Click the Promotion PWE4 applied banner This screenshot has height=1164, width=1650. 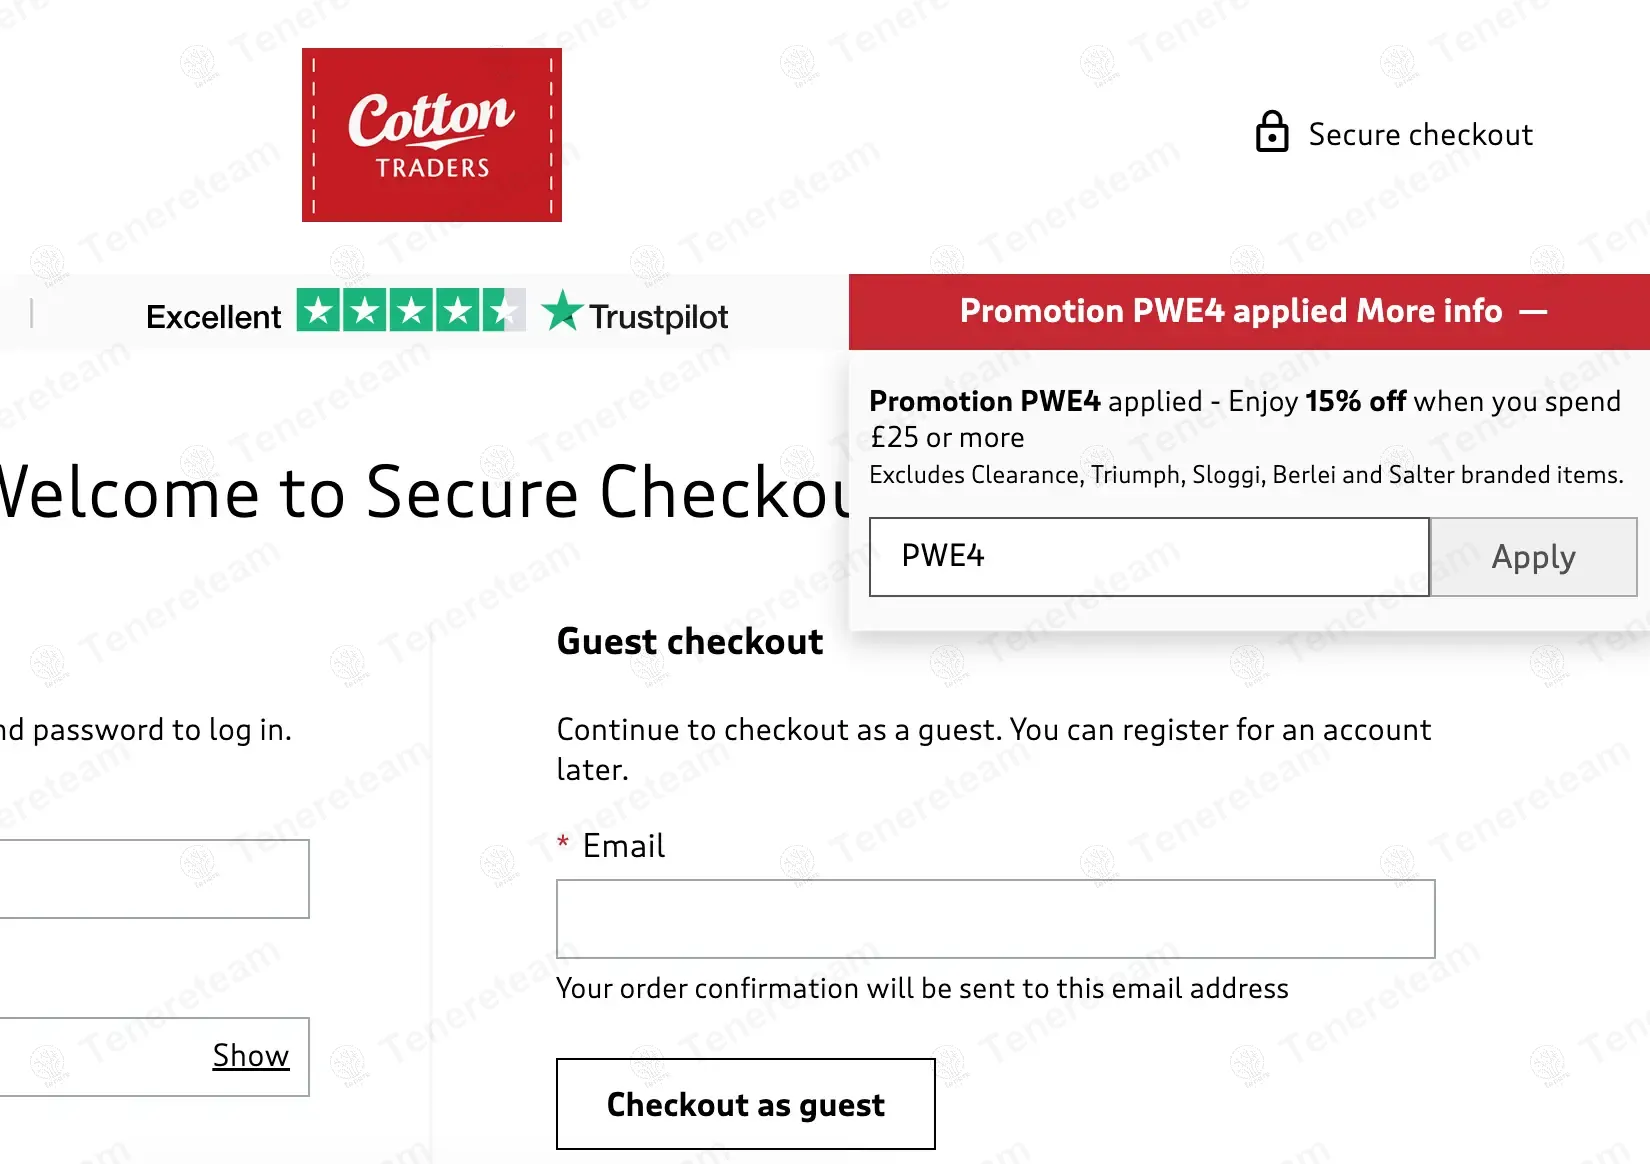(x=1230, y=312)
